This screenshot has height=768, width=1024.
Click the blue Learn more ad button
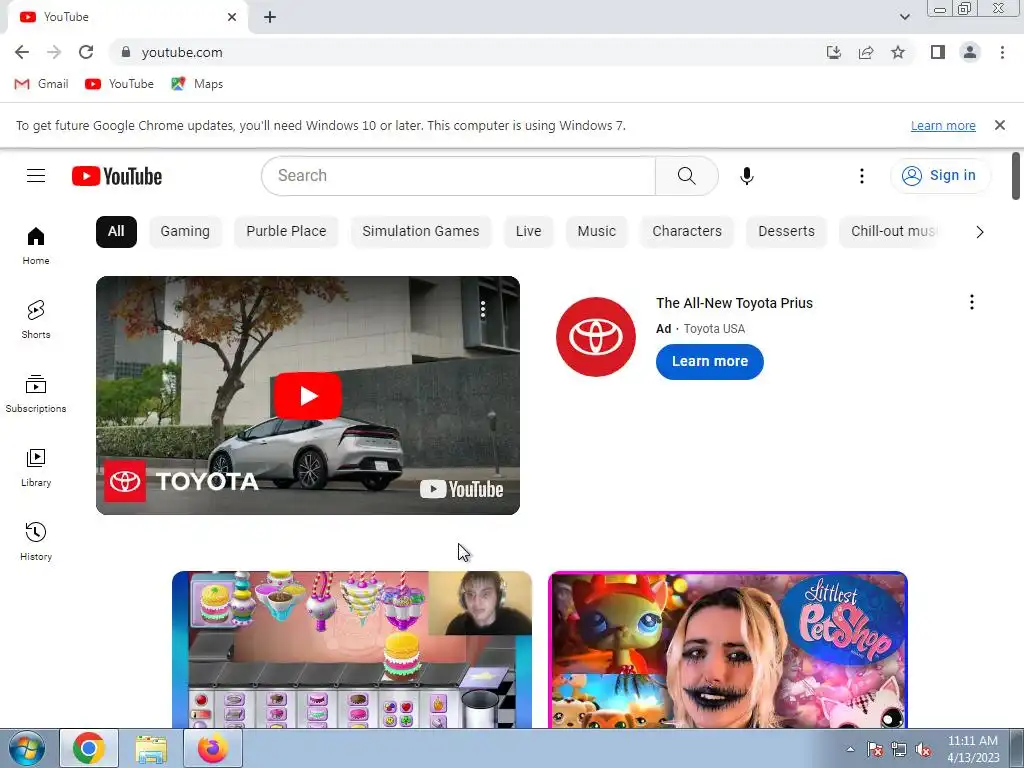click(x=709, y=362)
